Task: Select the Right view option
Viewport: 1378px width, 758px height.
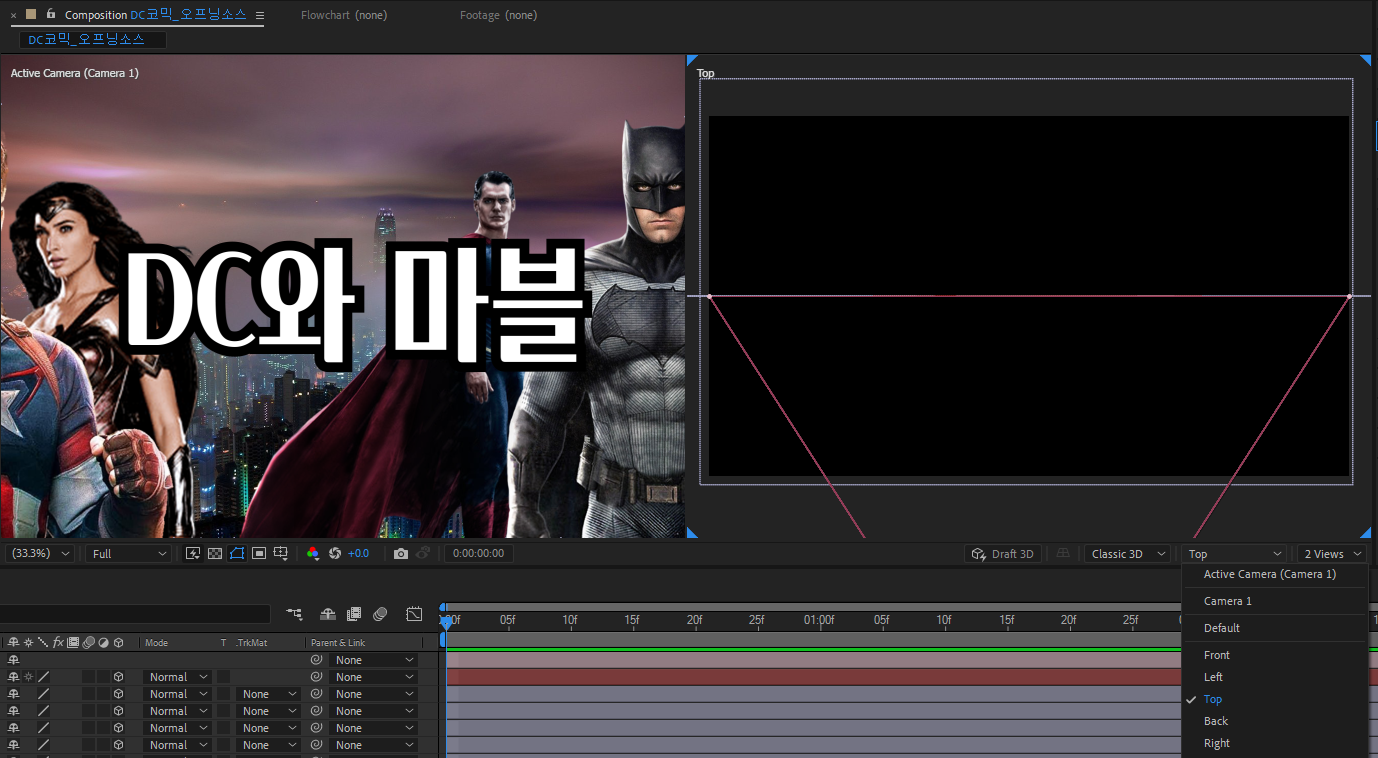Action: [x=1217, y=743]
